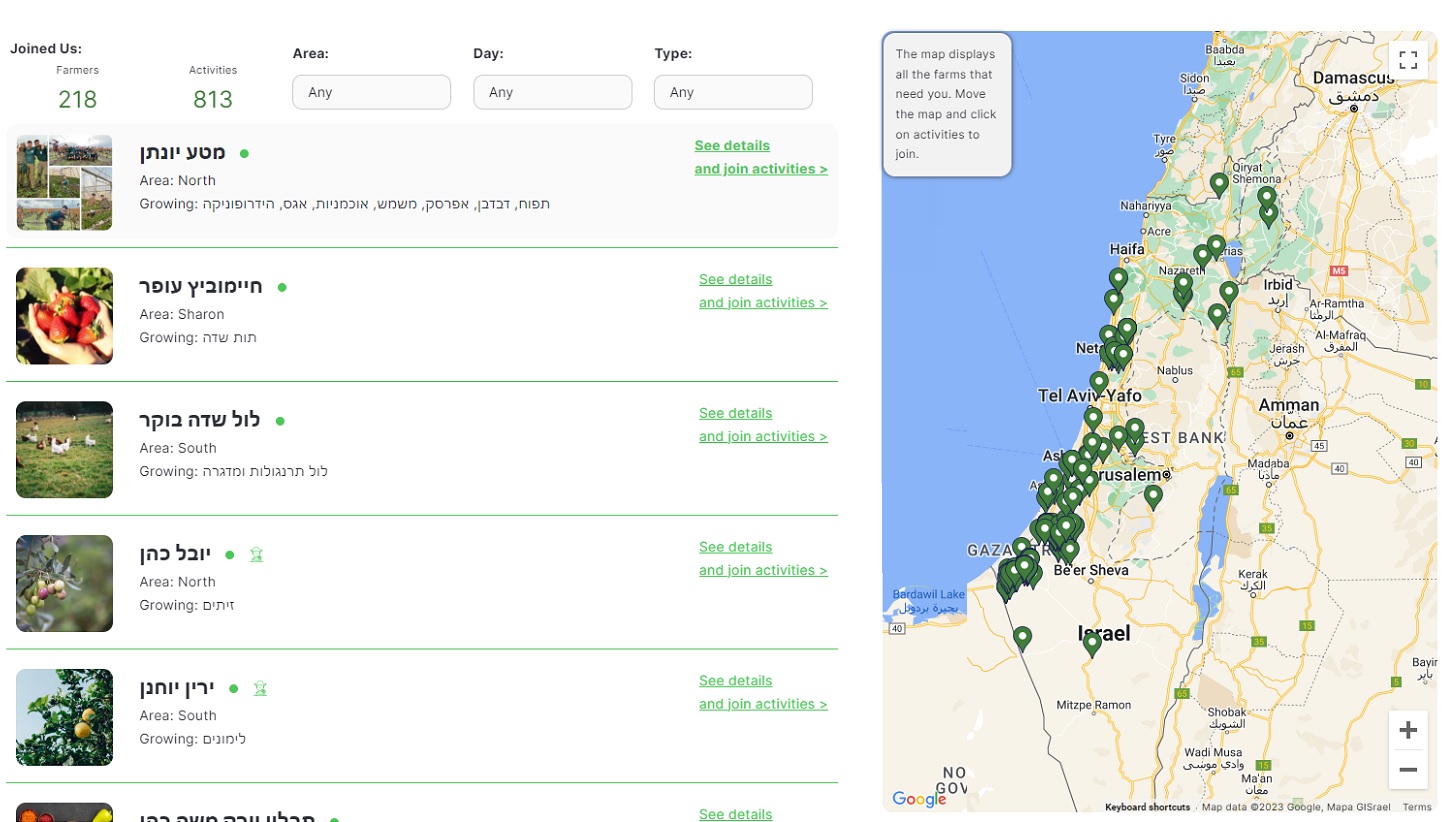Click the map marker east of Jerusalem

point(1153,496)
